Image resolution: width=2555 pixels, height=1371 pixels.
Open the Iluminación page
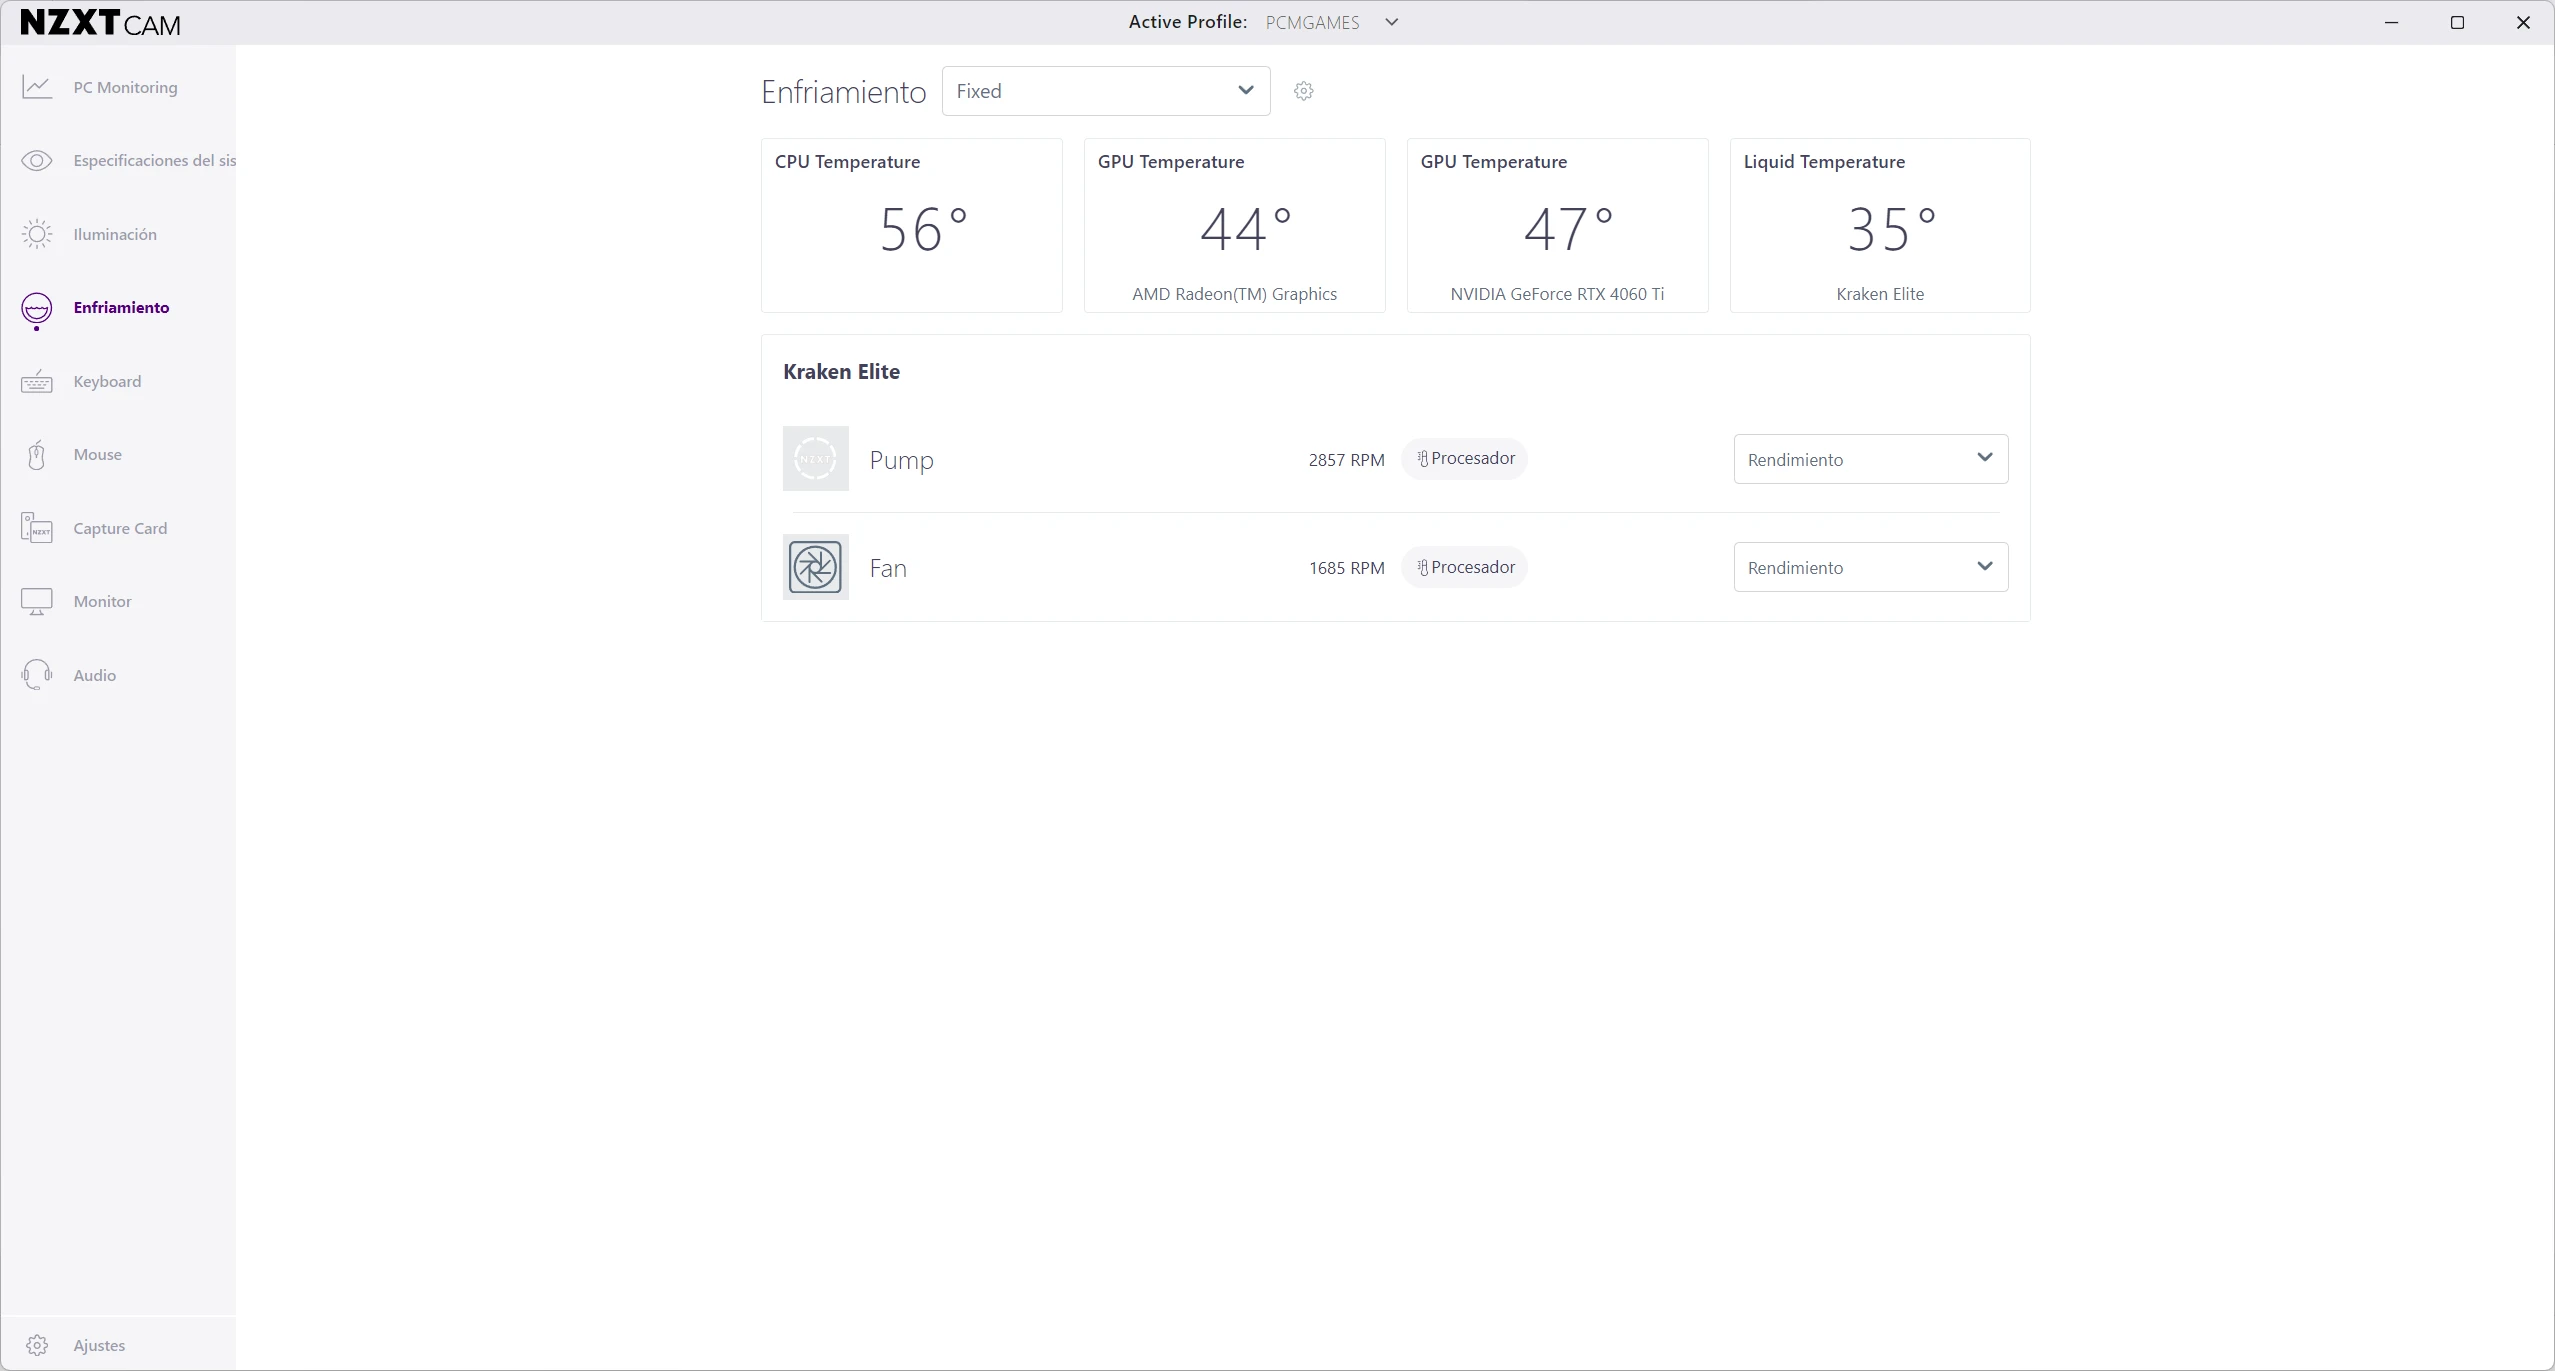point(115,234)
